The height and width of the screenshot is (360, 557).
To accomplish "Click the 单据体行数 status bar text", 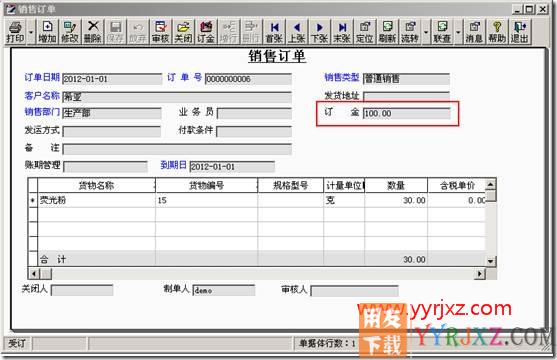I will coord(327,343).
